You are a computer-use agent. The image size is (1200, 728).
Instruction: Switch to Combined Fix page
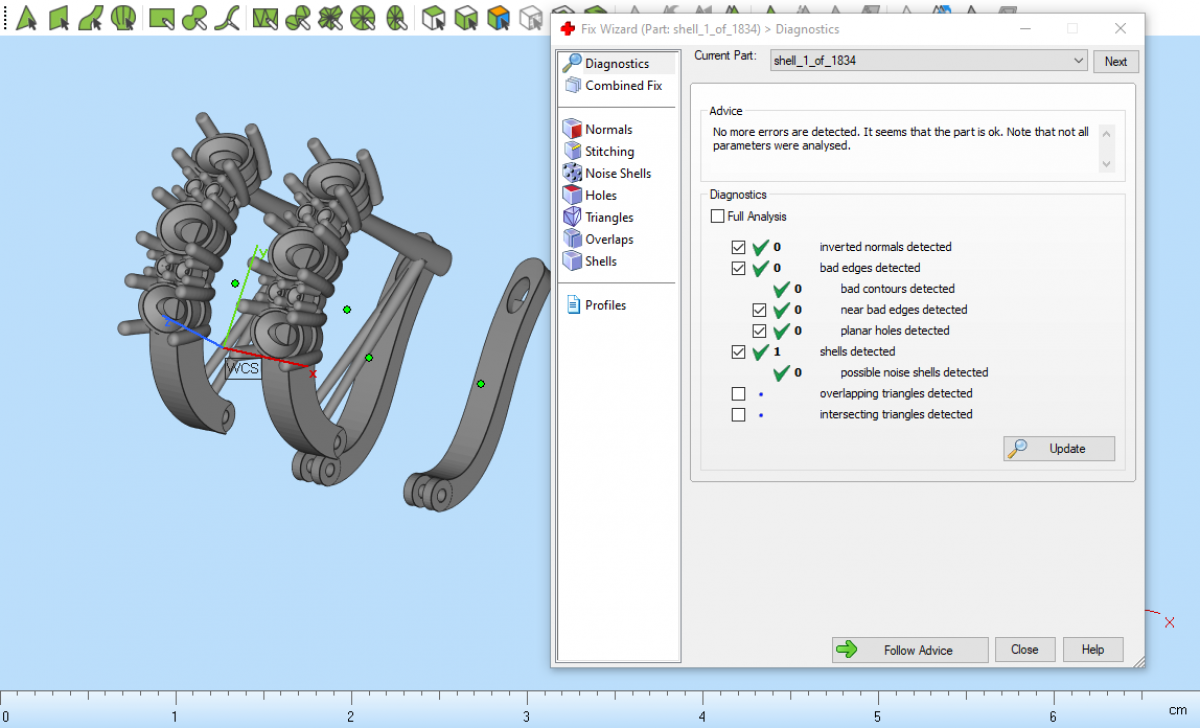(623, 86)
